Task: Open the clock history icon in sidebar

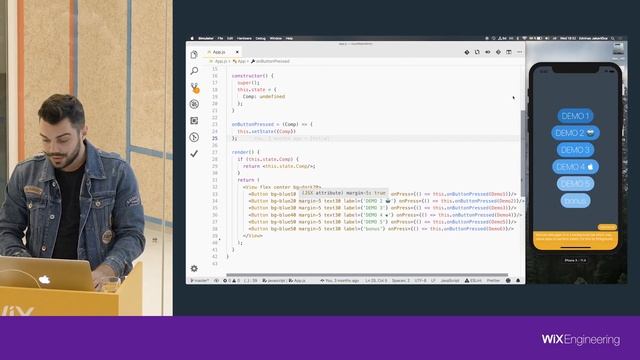Action: click(194, 137)
